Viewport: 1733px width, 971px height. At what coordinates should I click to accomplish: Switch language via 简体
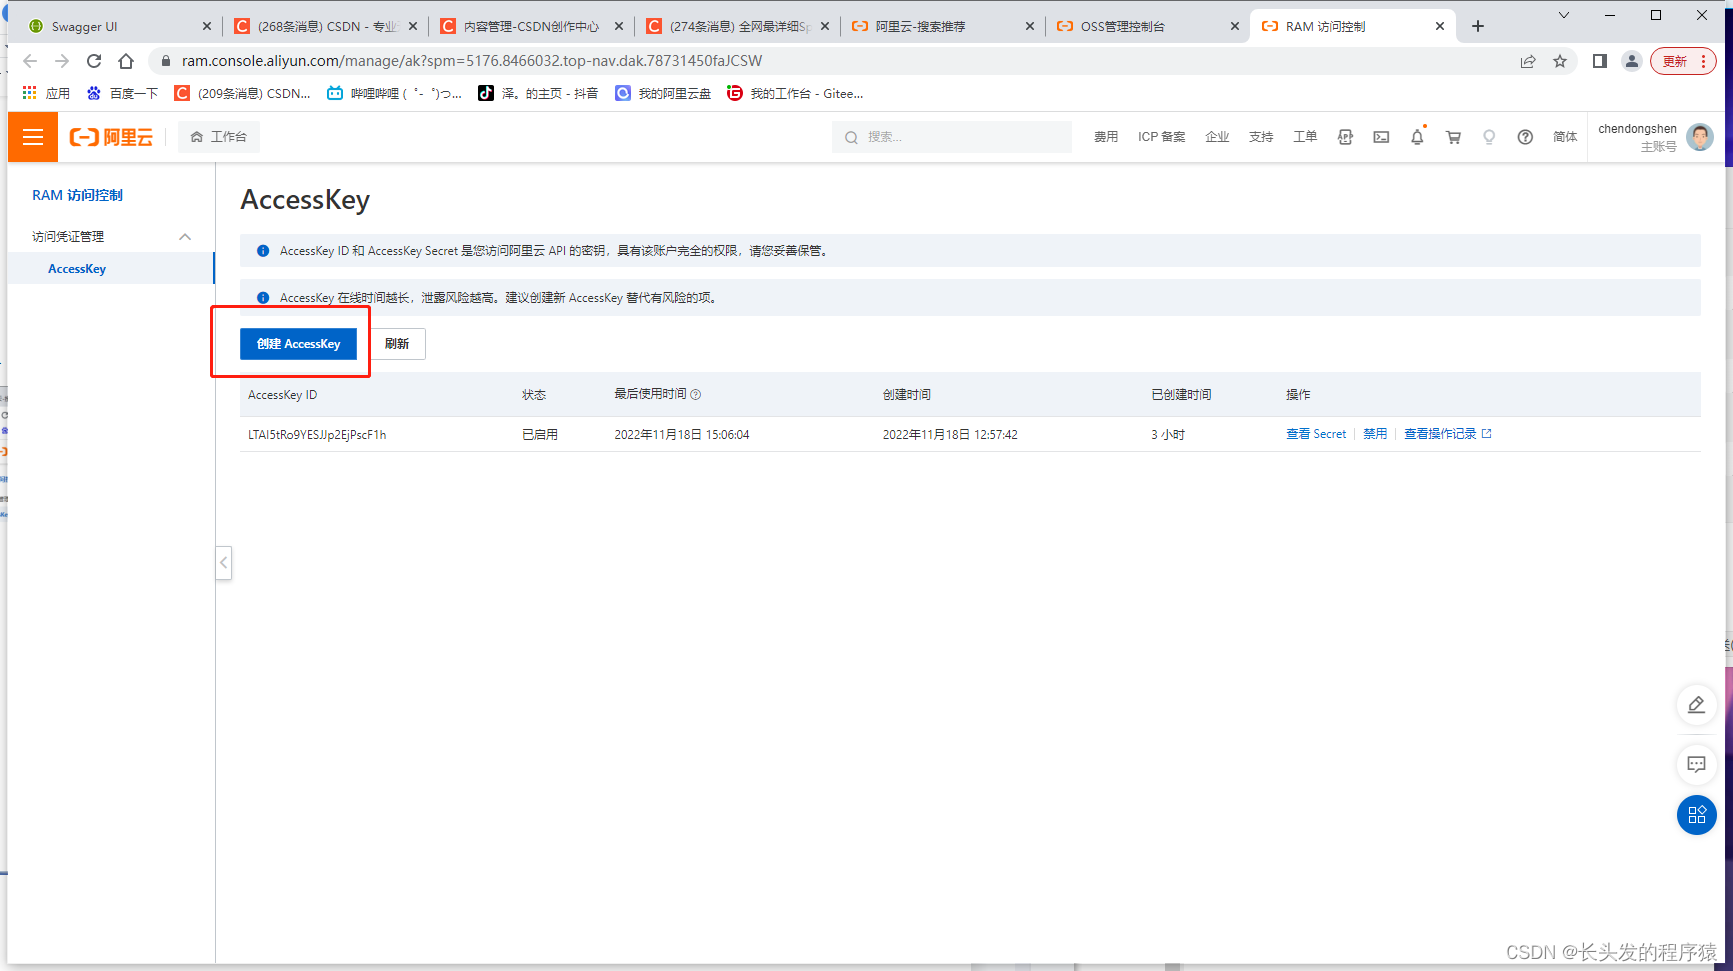(x=1565, y=137)
